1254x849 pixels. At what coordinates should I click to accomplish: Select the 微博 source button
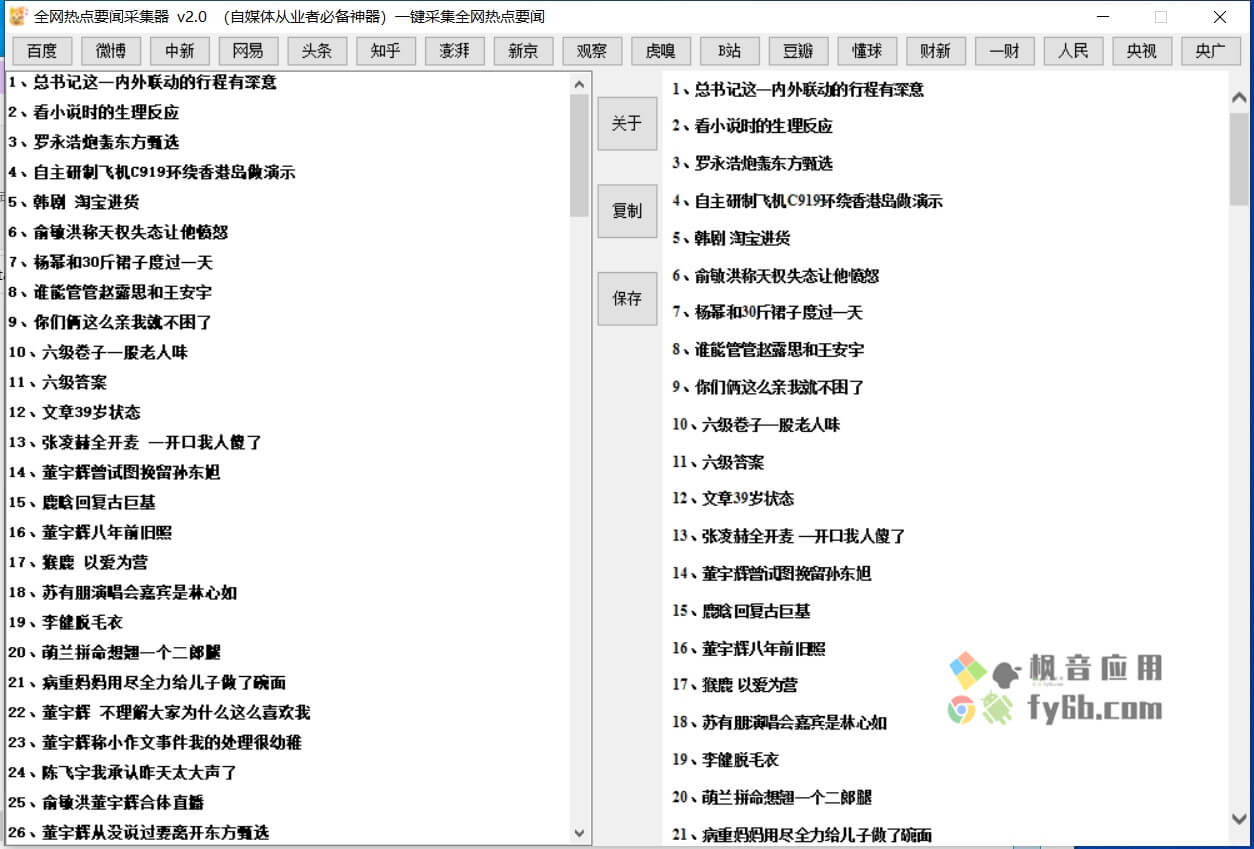point(111,51)
